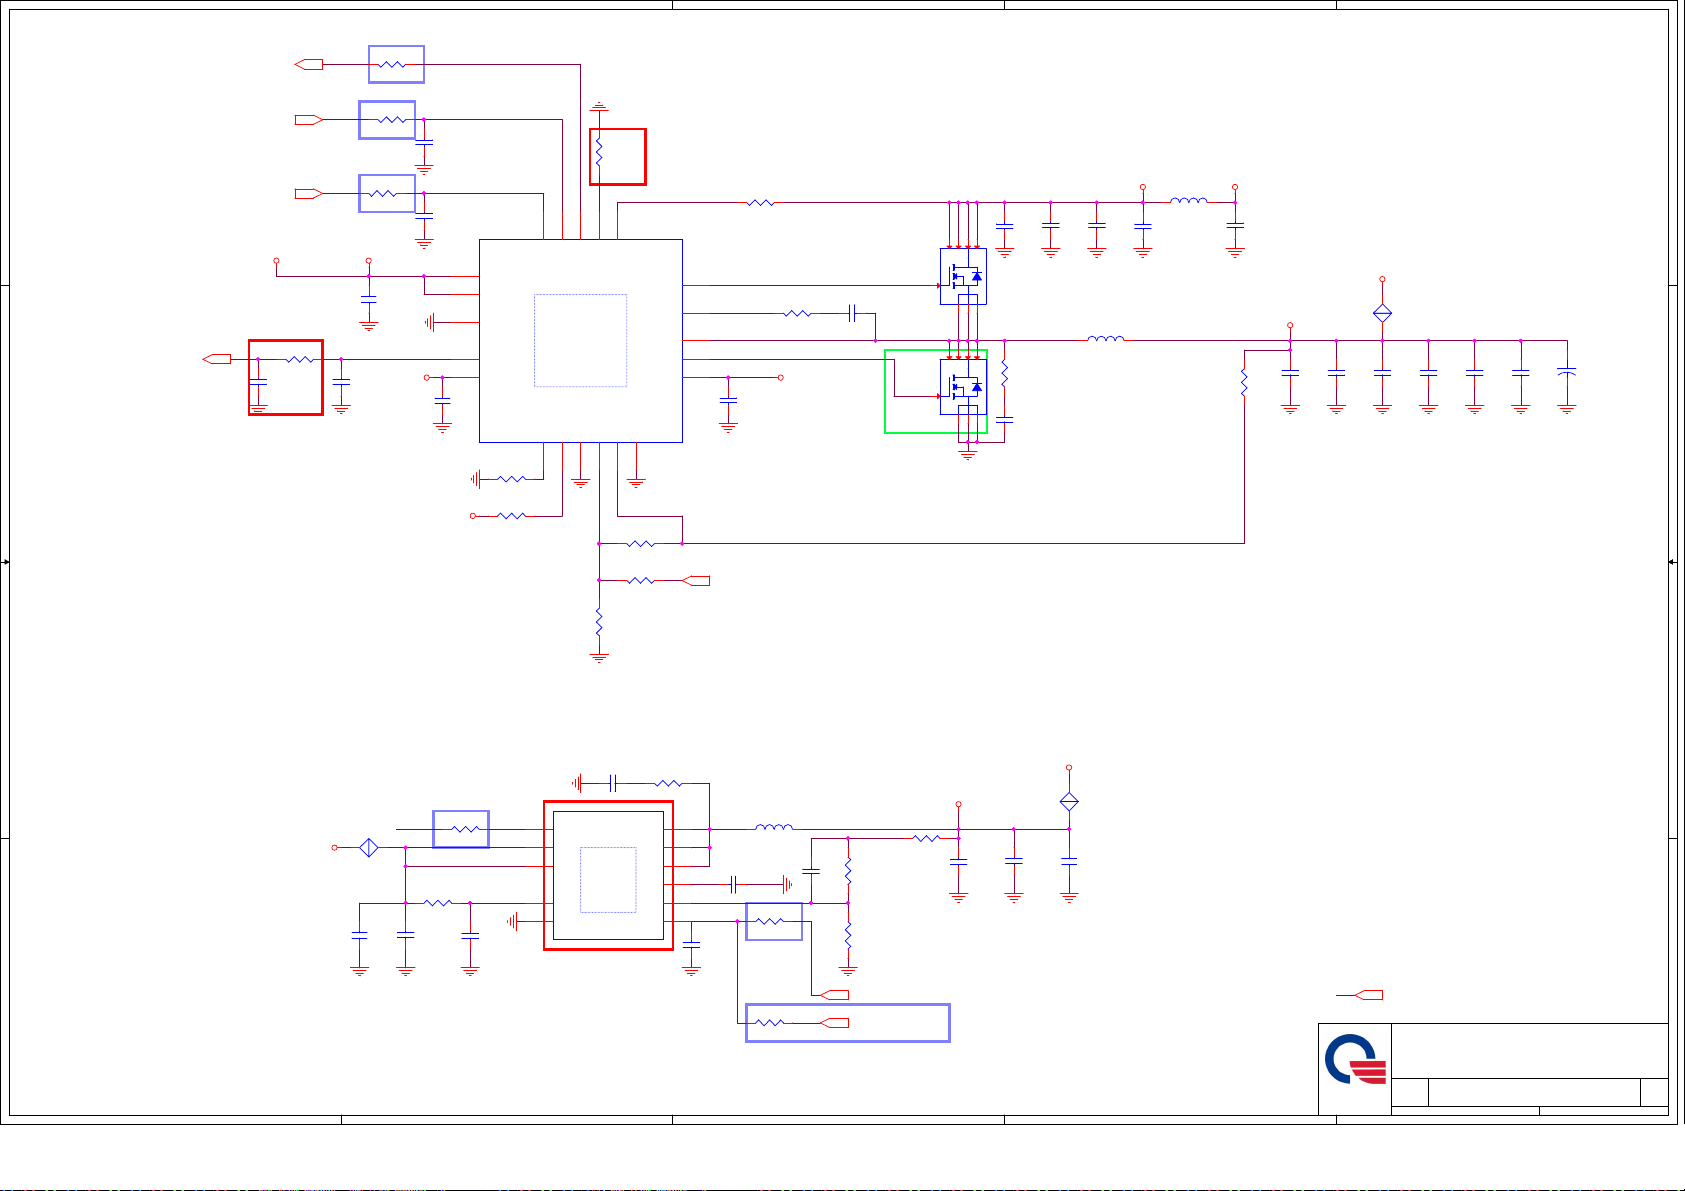Click the bottommost port symbol in the lower circuit

tap(834, 1022)
